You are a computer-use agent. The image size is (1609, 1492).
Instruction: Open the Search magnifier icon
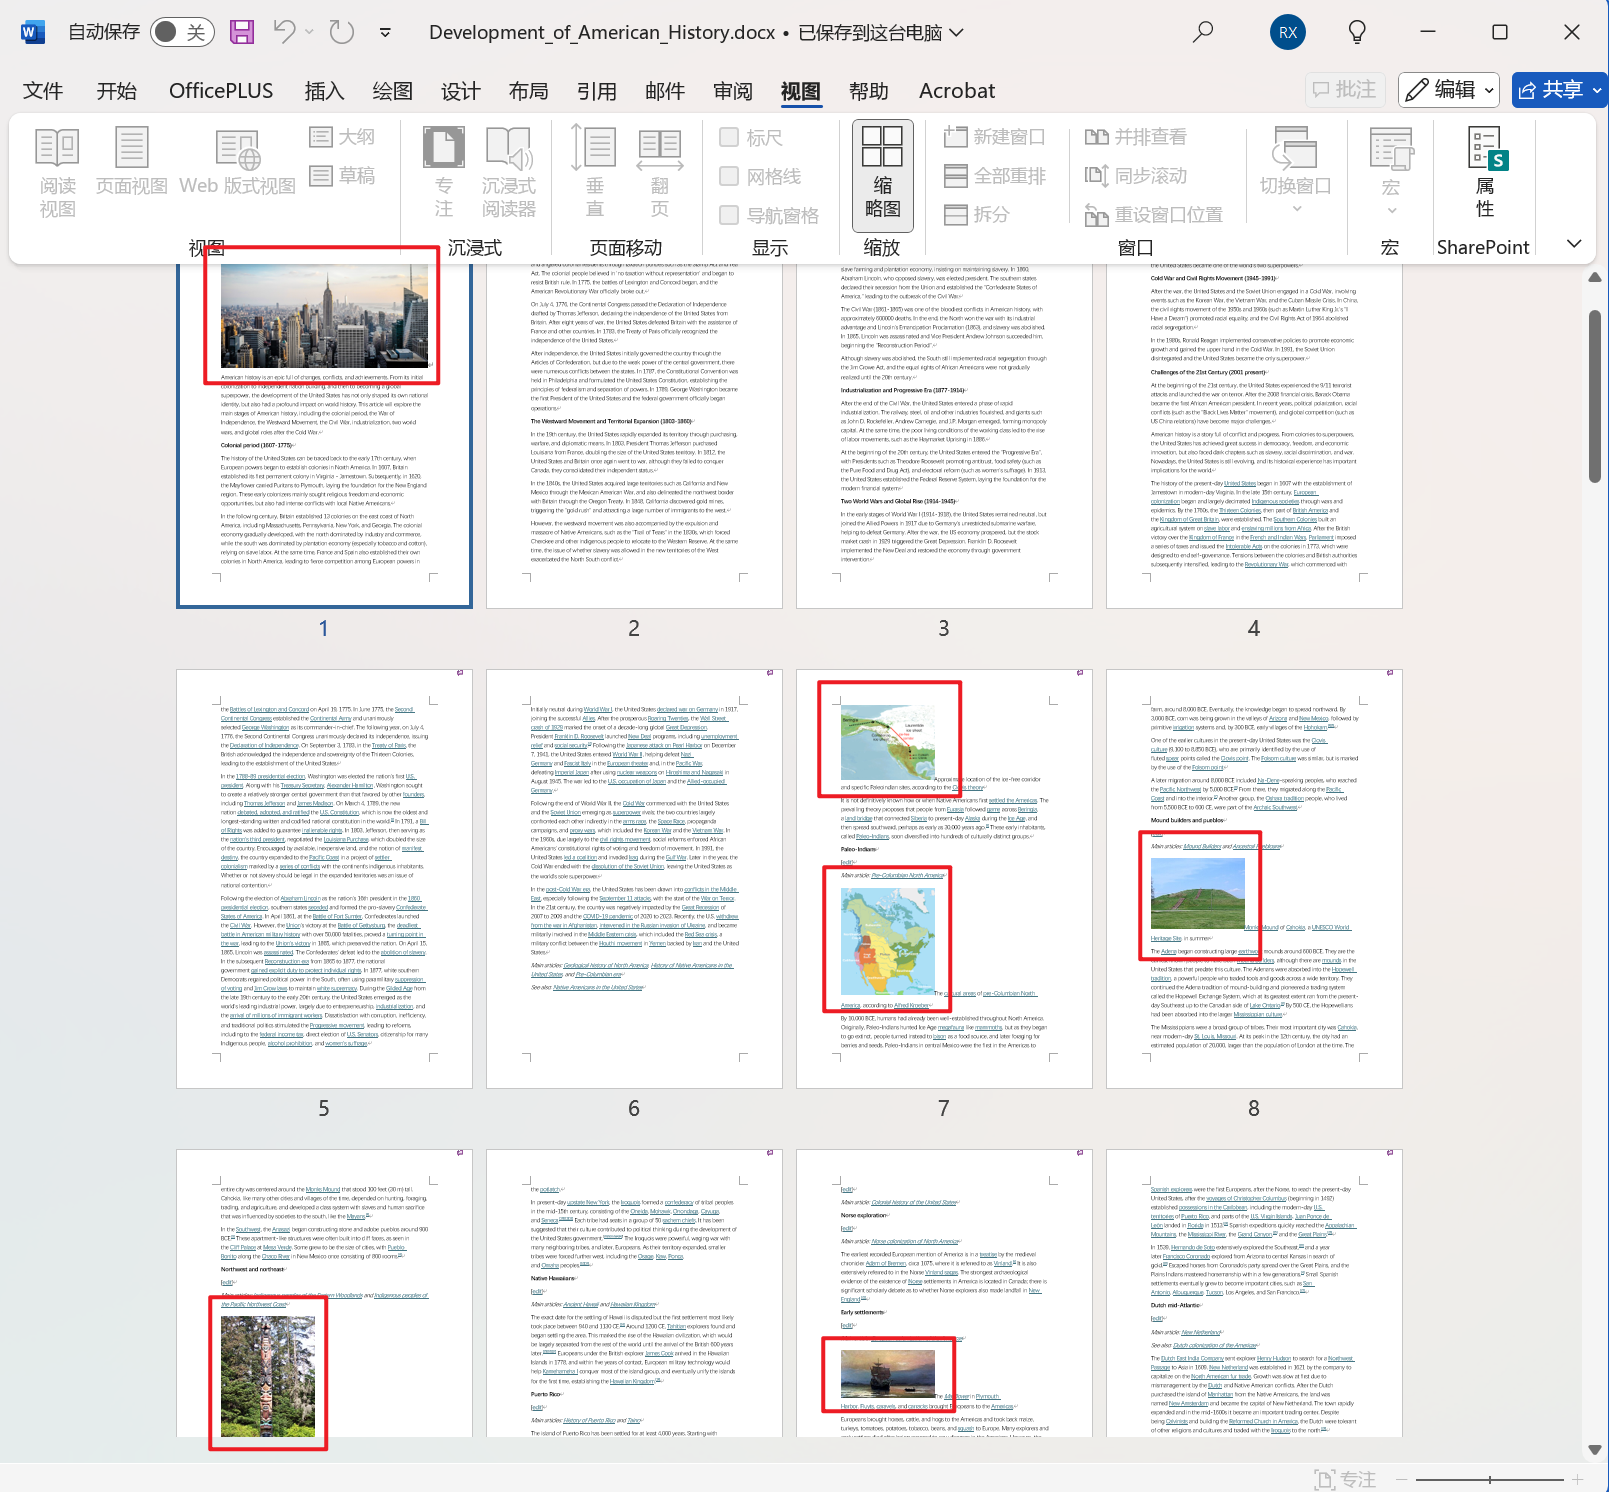tap(1203, 32)
